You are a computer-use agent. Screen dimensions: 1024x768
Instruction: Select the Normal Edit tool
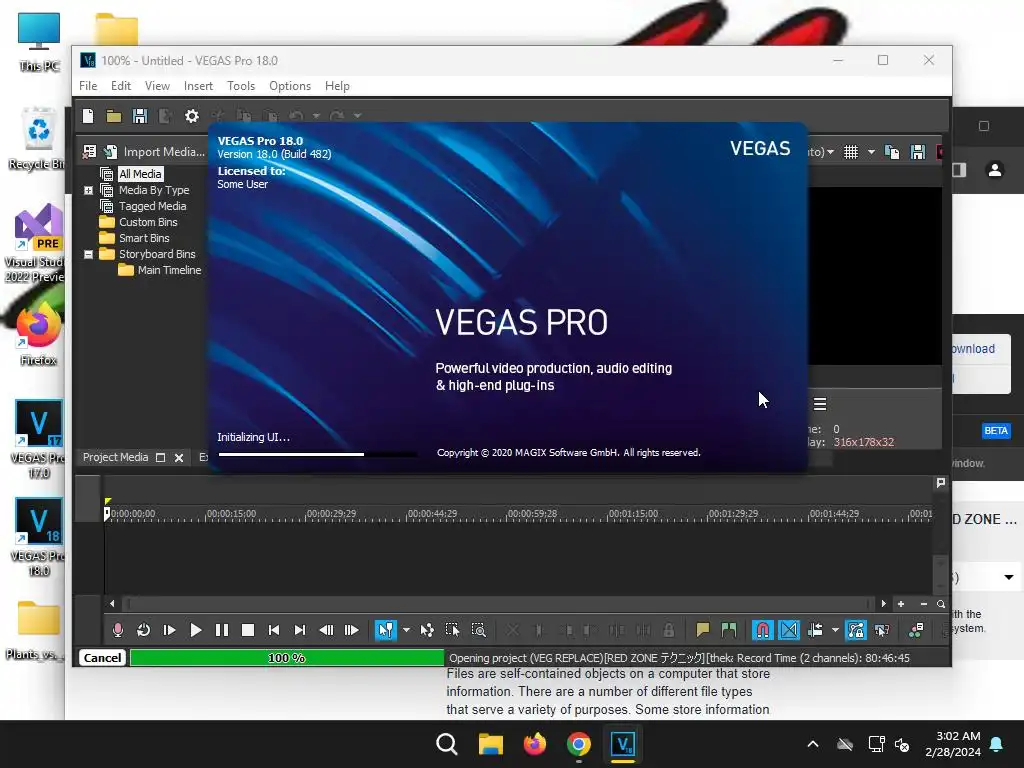[385, 630]
